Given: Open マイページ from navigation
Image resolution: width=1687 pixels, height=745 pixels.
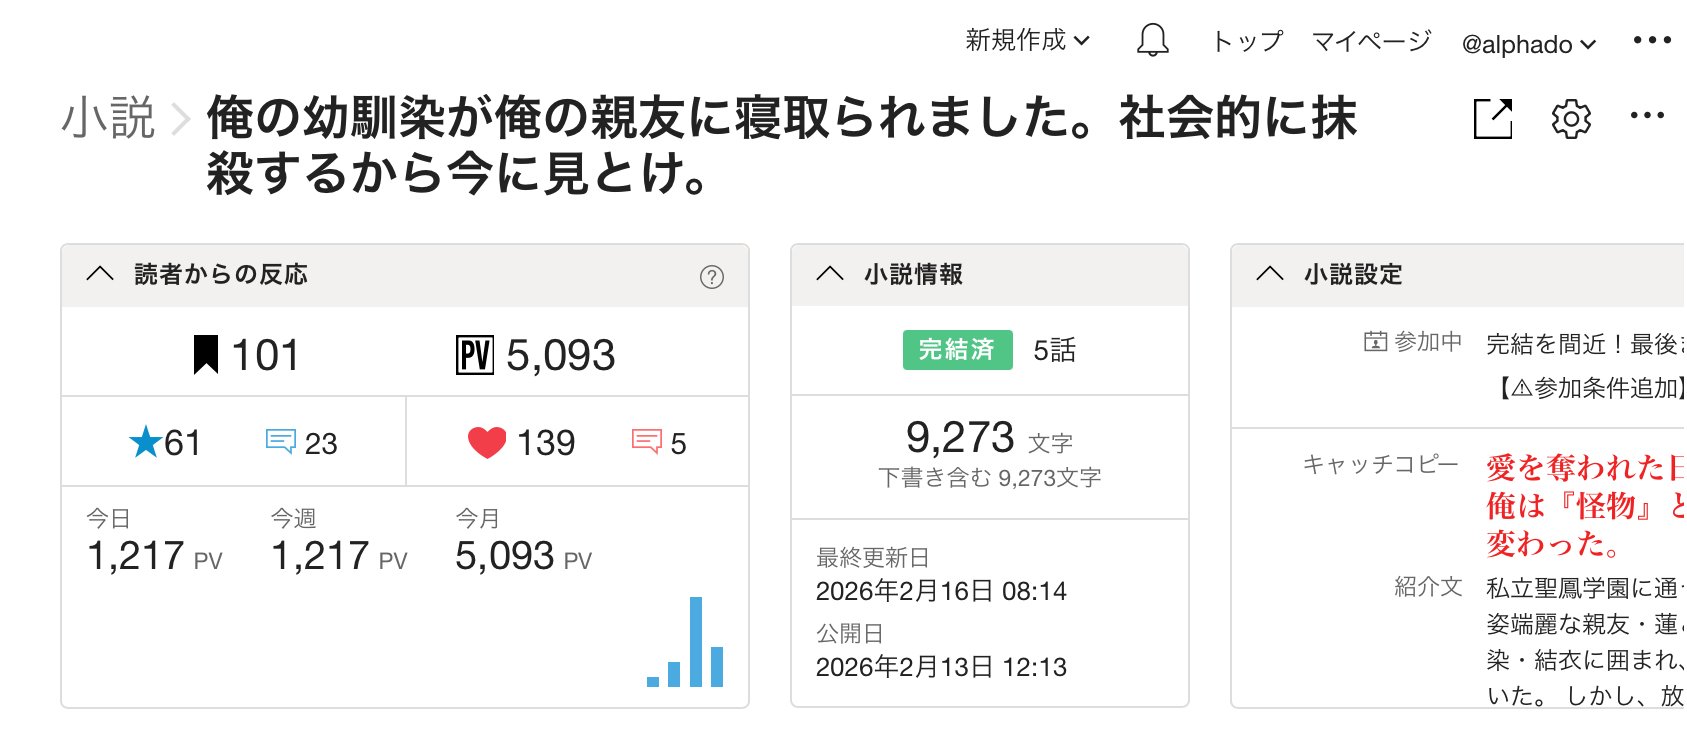Looking at the screenshot, I should pos(1371,41).
